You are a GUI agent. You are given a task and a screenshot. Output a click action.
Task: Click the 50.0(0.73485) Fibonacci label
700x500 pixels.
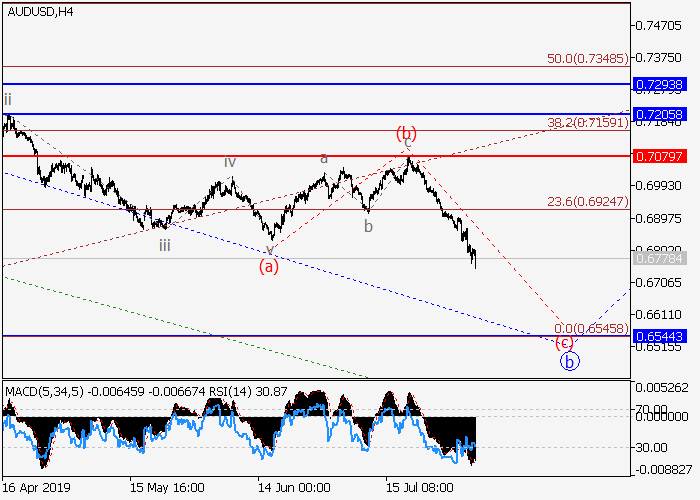[x=587, y=59]
